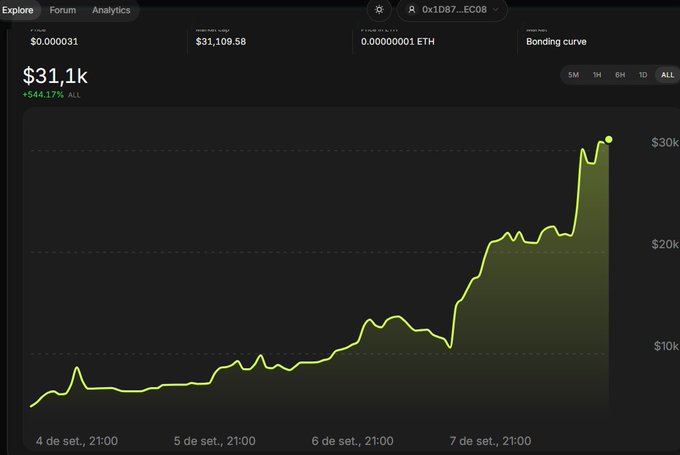Image resolution: width=680 pixels, height=455 pixels.
Task: Select the 6H chart timeframe
Action: (620, 75)
